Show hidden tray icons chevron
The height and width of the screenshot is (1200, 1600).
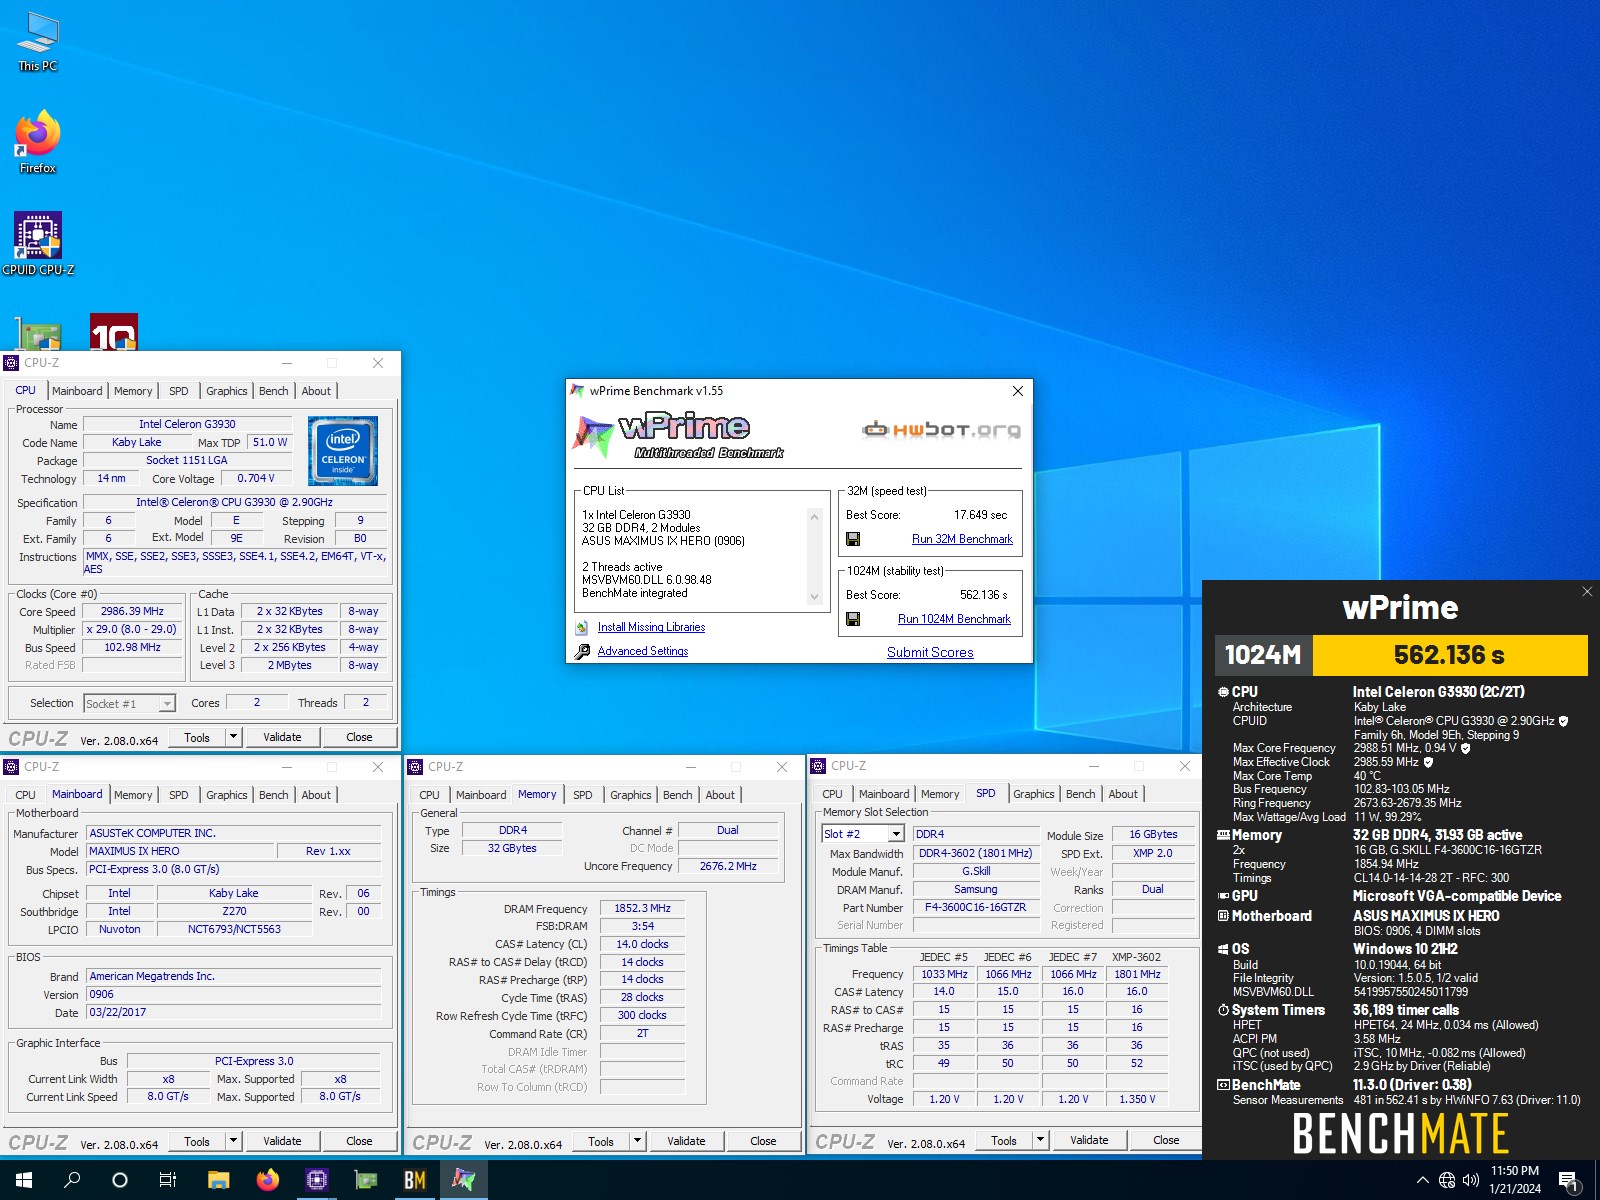[1422, 1180]
